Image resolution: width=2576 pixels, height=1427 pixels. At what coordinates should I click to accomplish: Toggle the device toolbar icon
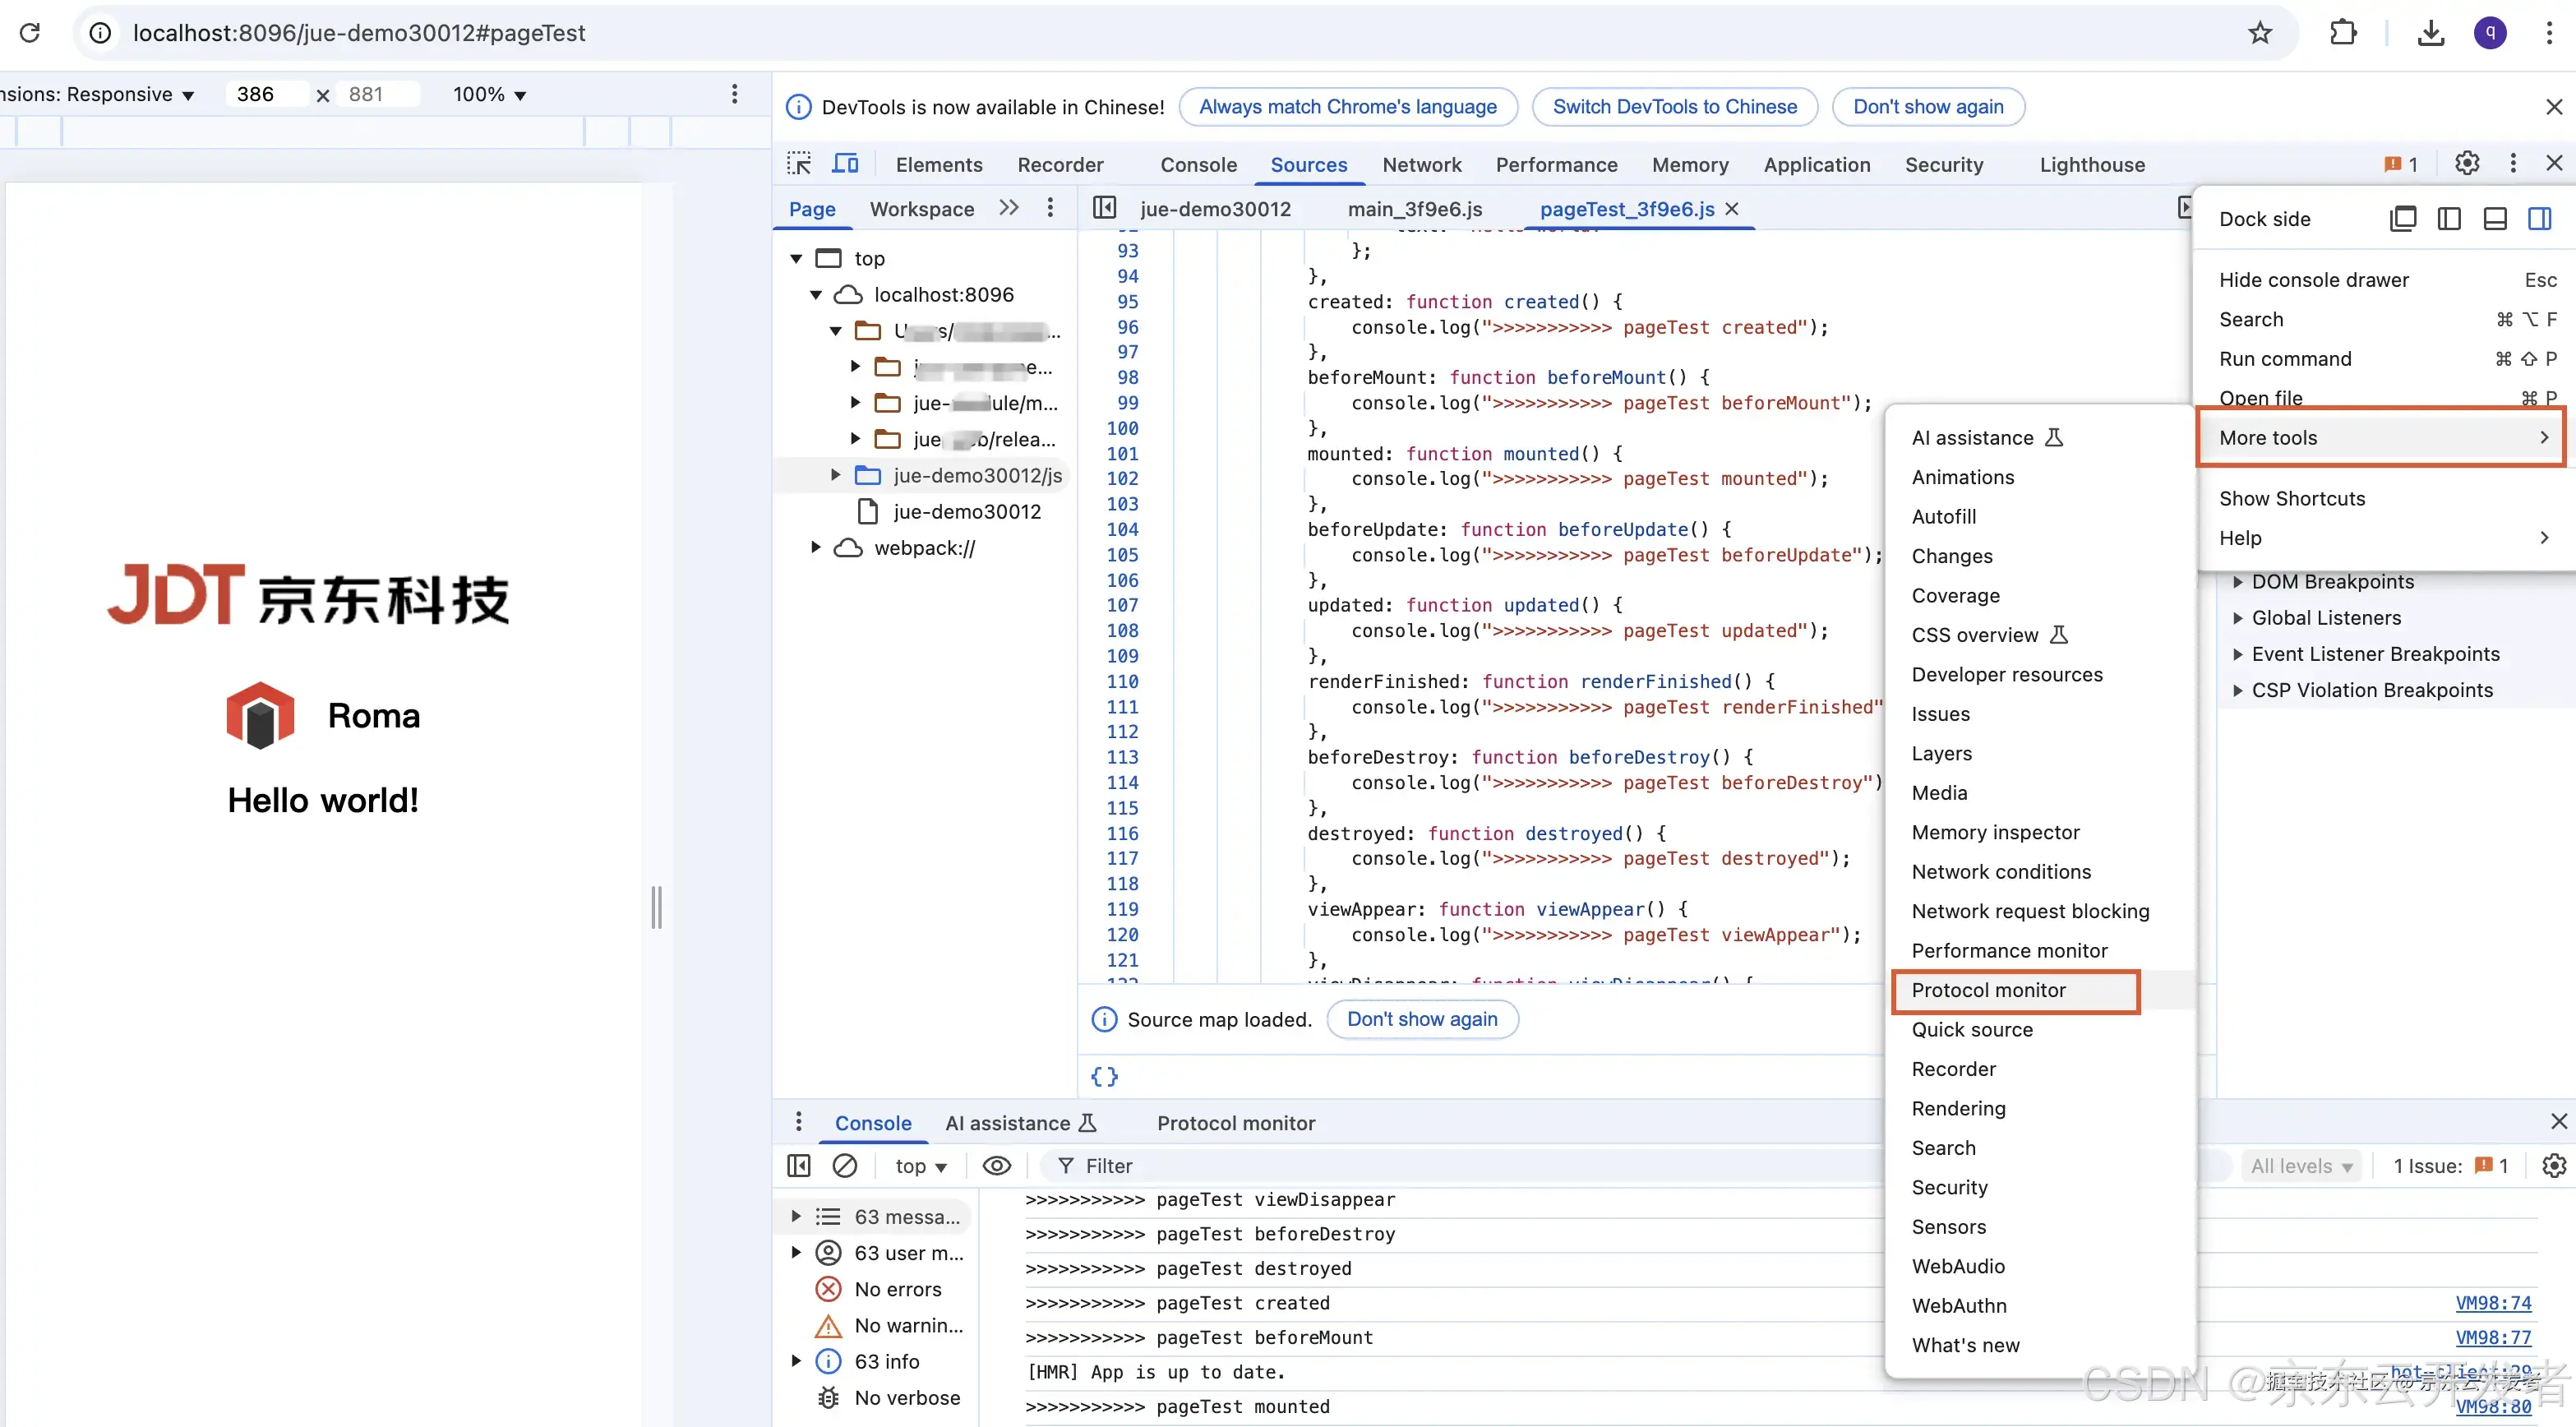click(846, 163)
